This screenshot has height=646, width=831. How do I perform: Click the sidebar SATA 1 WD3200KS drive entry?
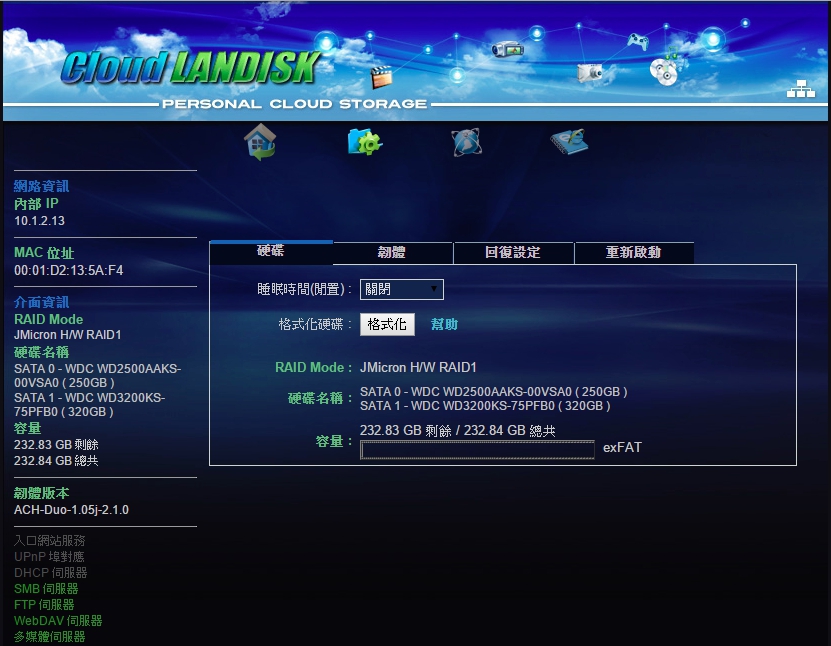[x=90, y=404]
